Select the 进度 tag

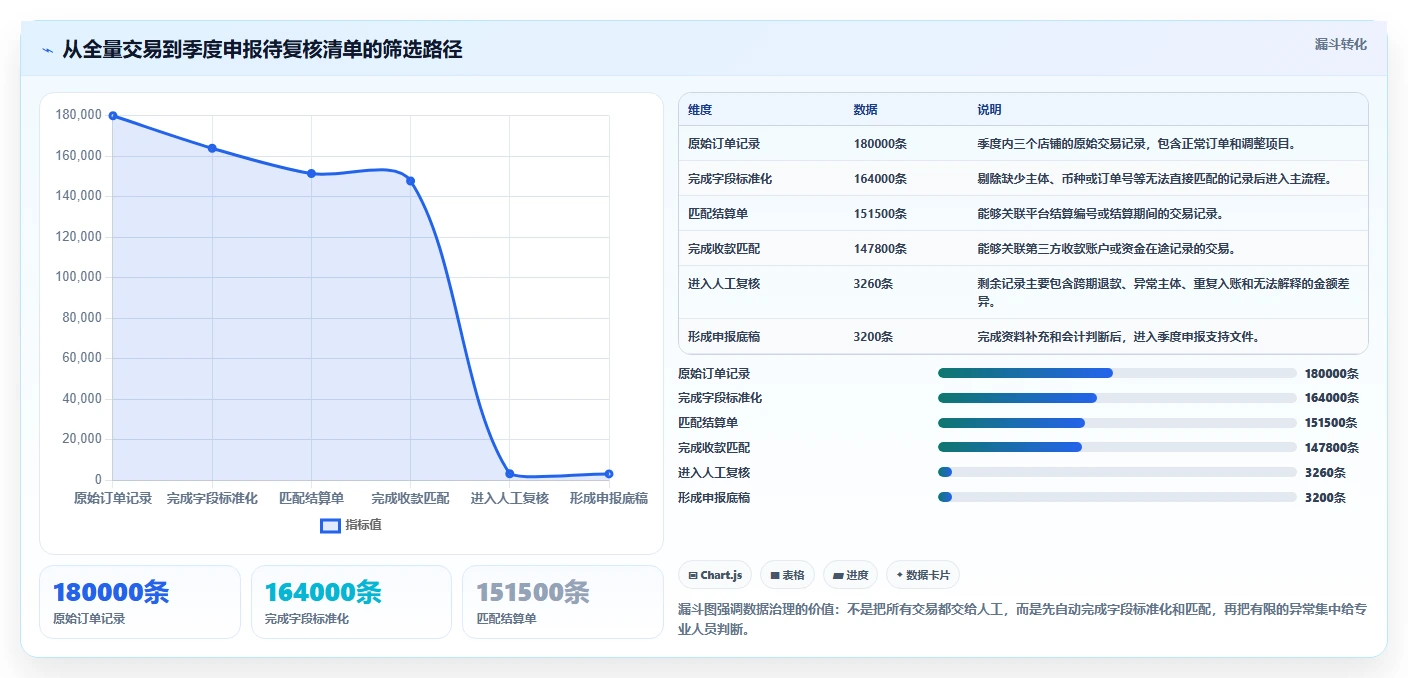(x=850, y=575)
